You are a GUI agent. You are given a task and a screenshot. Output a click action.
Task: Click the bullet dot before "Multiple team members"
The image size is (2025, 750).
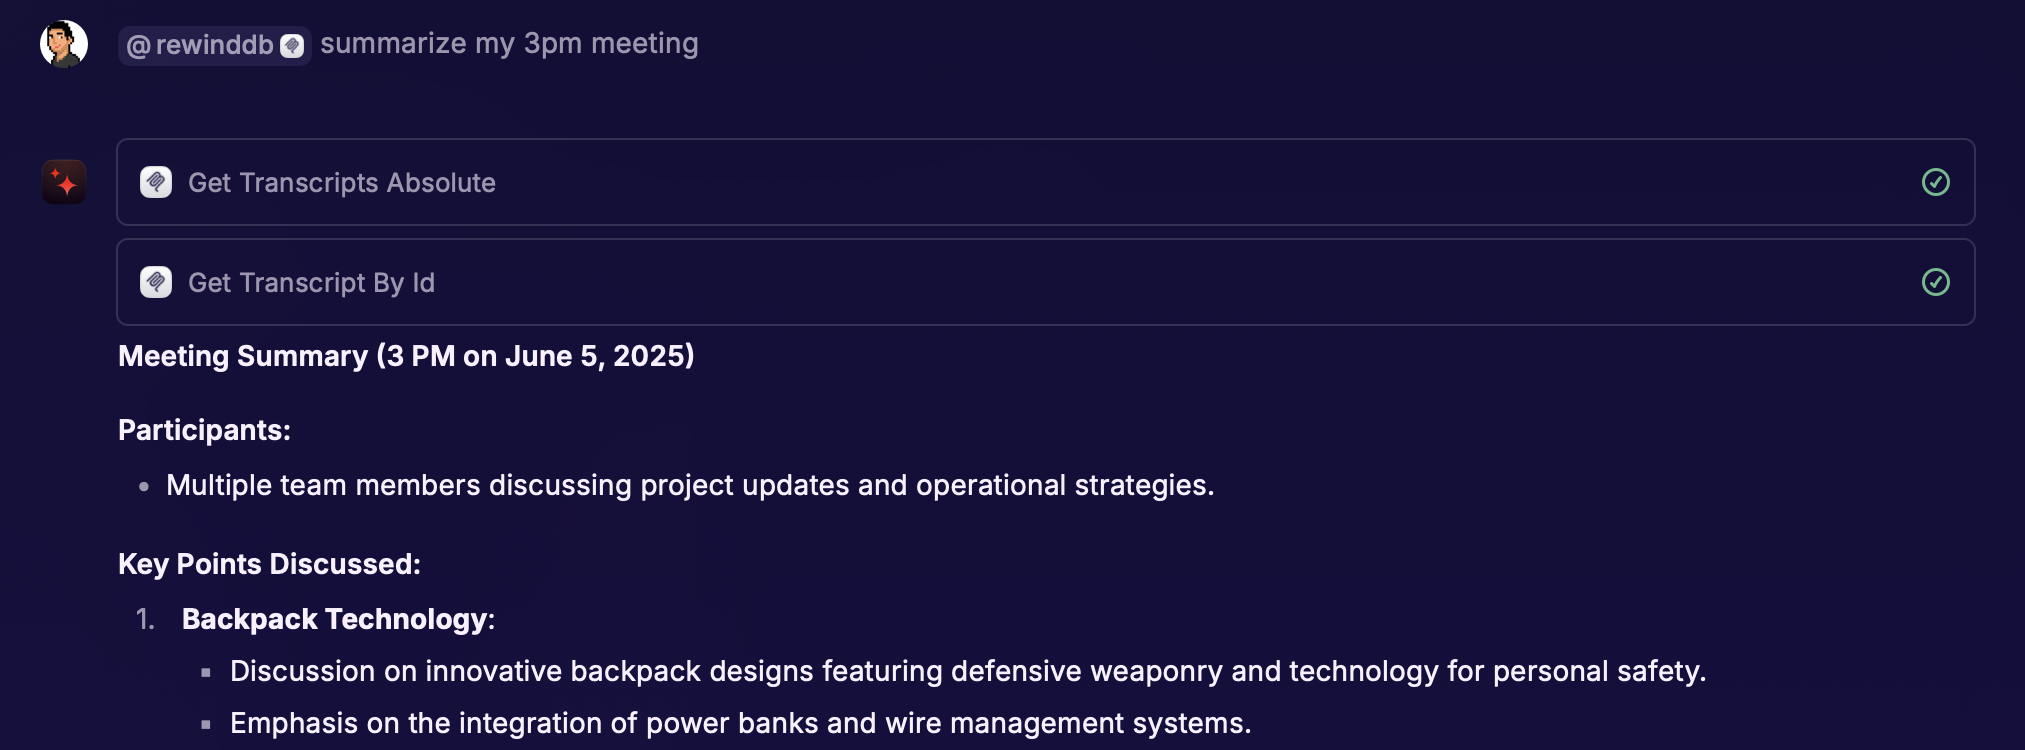point(144,486)
